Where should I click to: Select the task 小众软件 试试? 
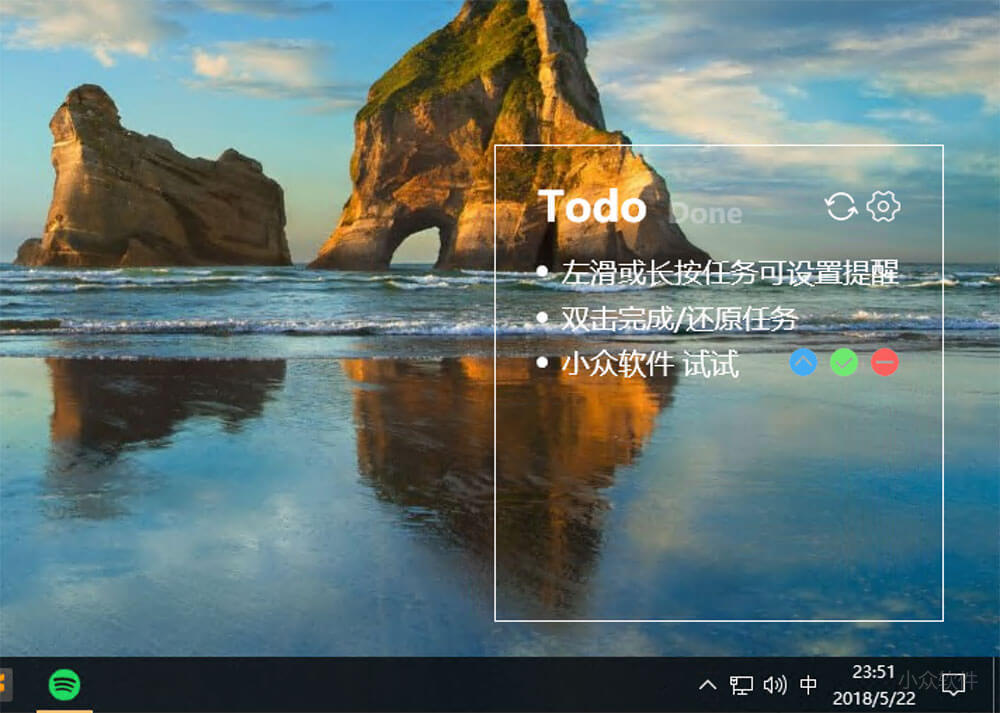649,364
